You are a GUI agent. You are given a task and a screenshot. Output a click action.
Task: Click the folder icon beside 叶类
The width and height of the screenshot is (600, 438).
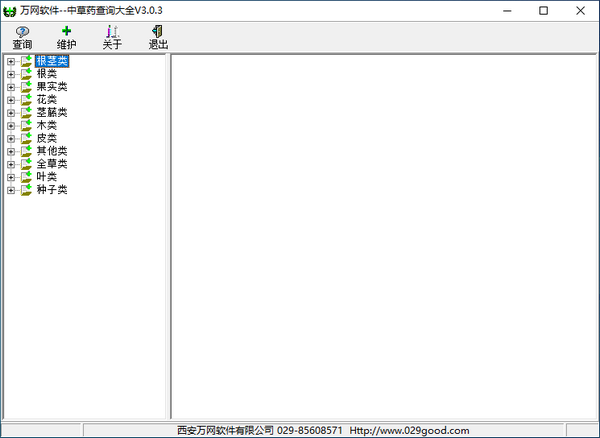26,177
